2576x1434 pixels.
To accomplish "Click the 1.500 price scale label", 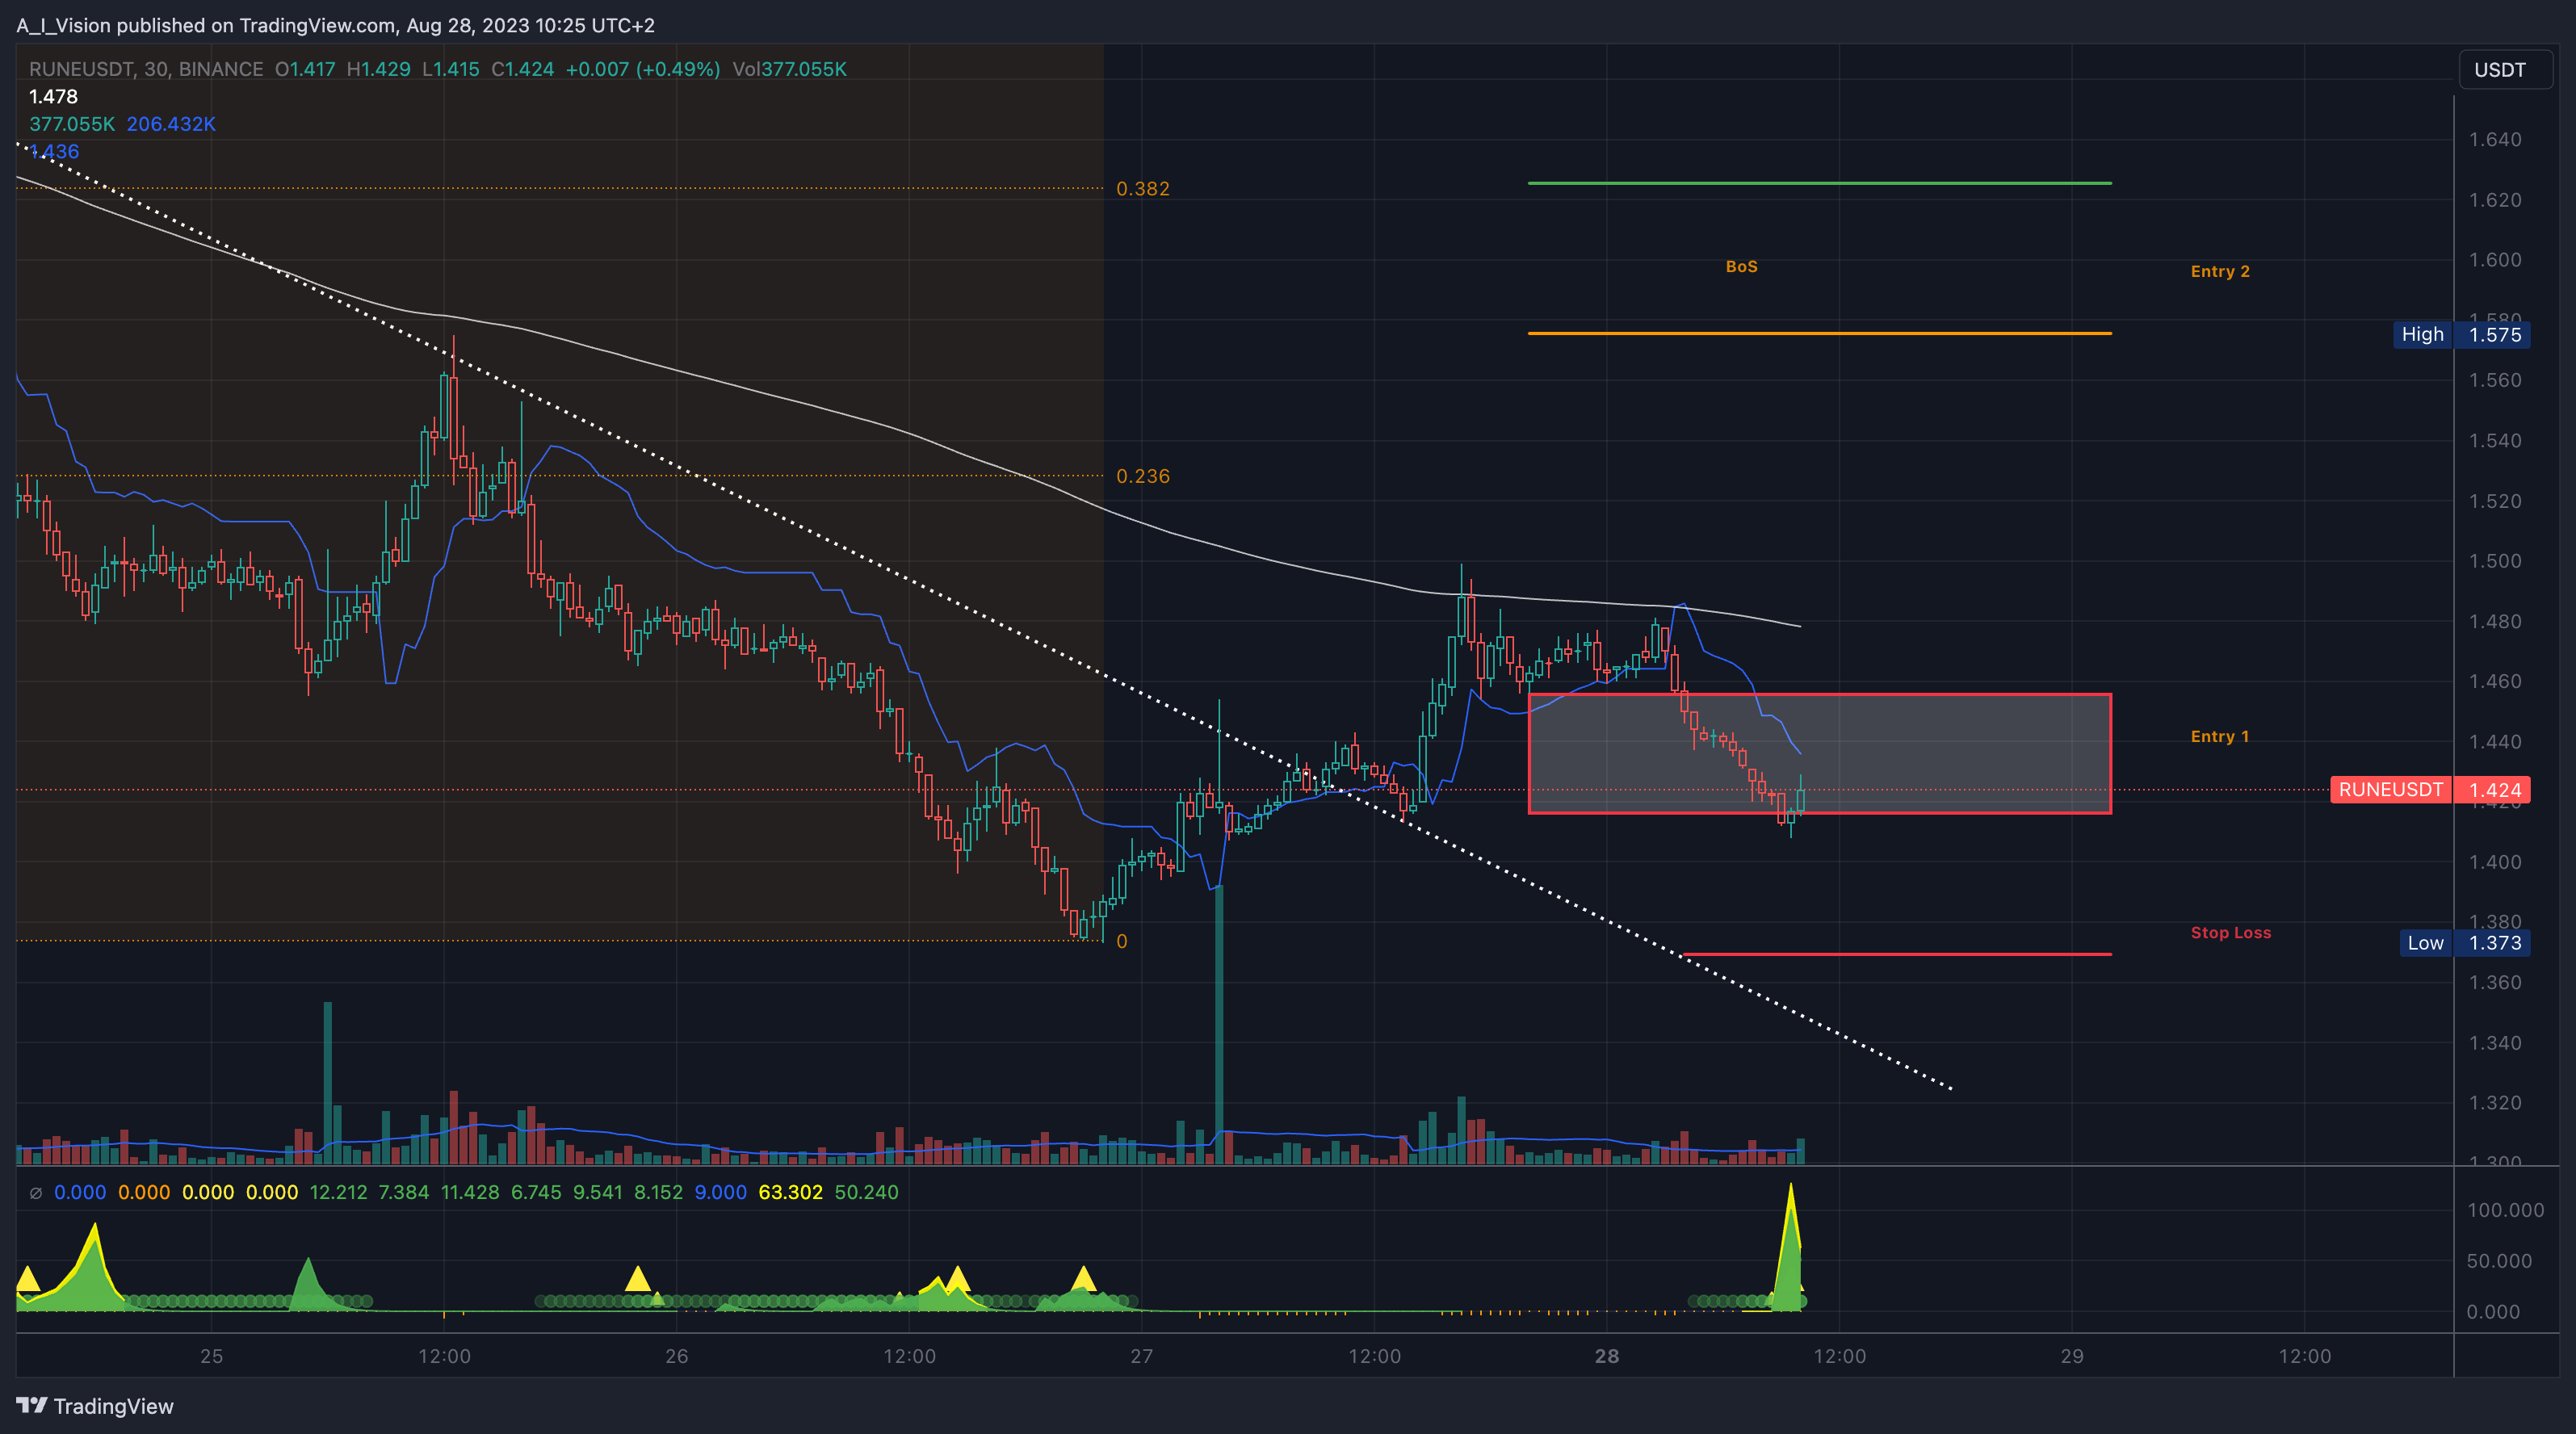I will 2494,560.
